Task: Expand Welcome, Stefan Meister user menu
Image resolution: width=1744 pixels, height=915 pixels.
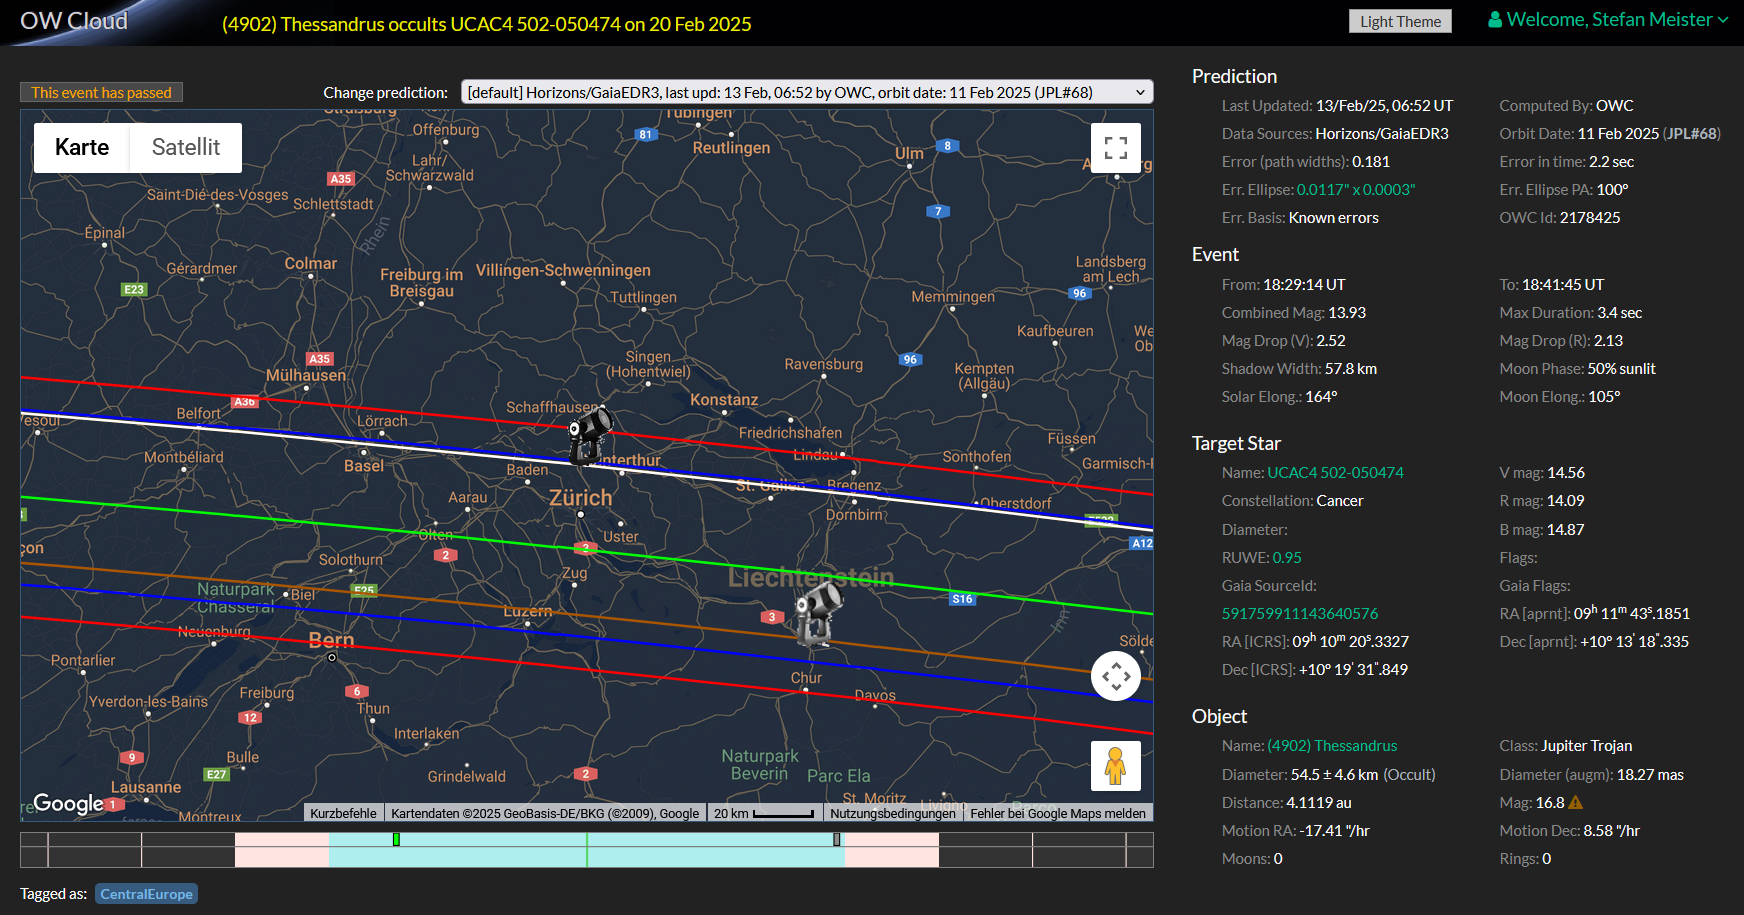Action: (x=1609, y=20)
